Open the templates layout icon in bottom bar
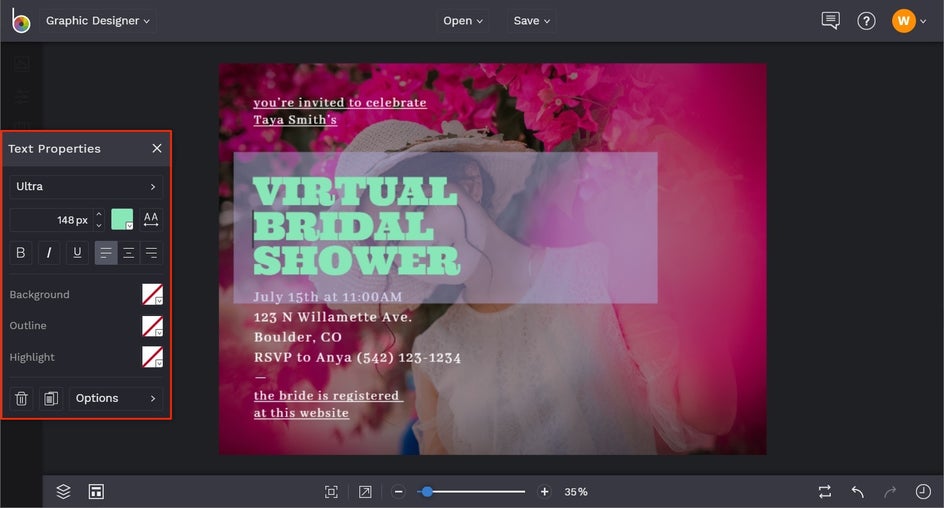Screen dimensions: 944x508 96,492
